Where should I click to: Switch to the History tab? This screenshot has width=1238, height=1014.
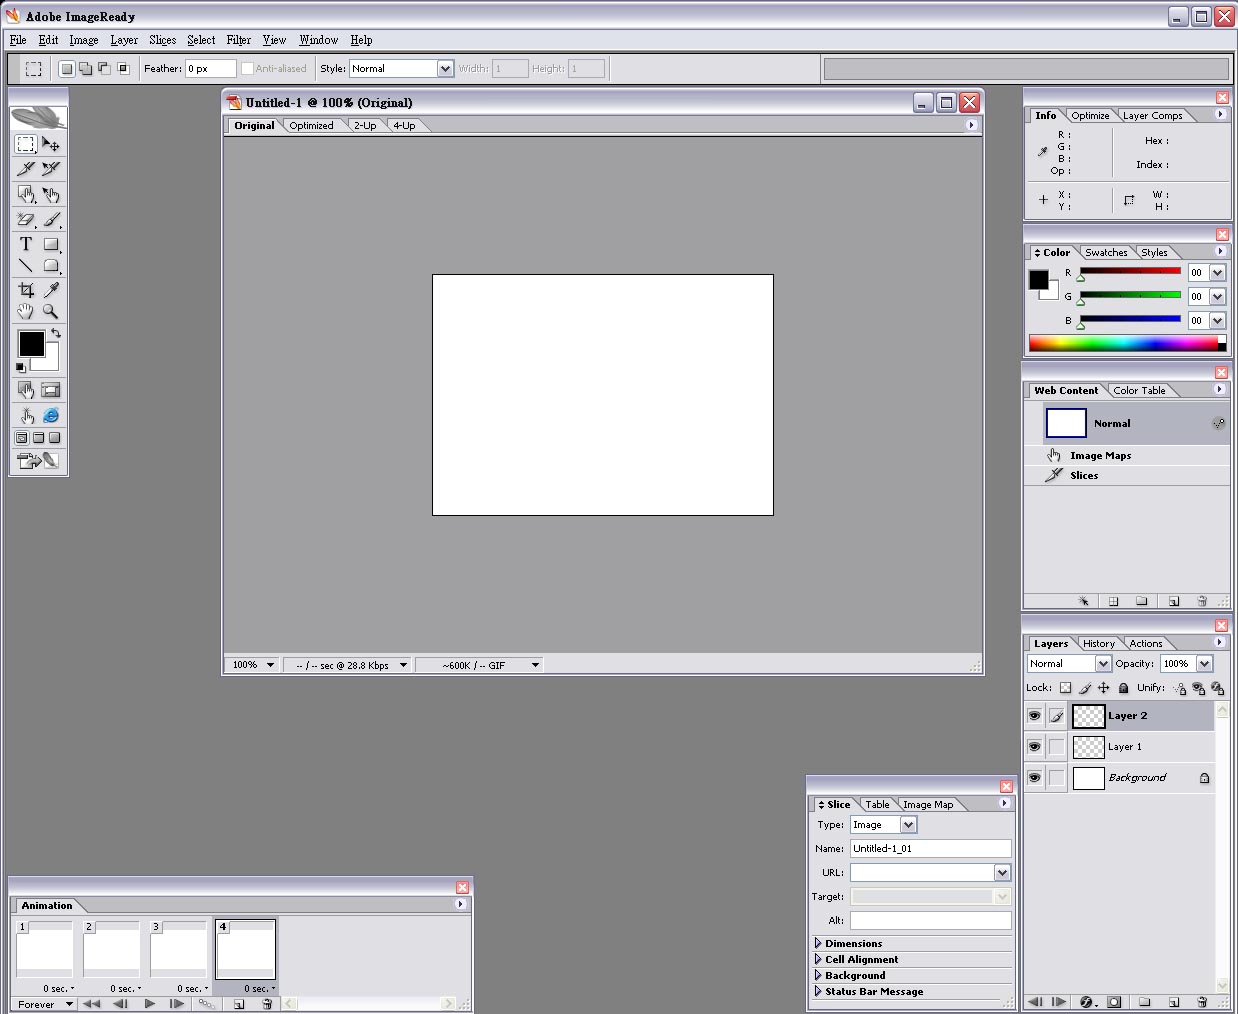(1098, 644)
